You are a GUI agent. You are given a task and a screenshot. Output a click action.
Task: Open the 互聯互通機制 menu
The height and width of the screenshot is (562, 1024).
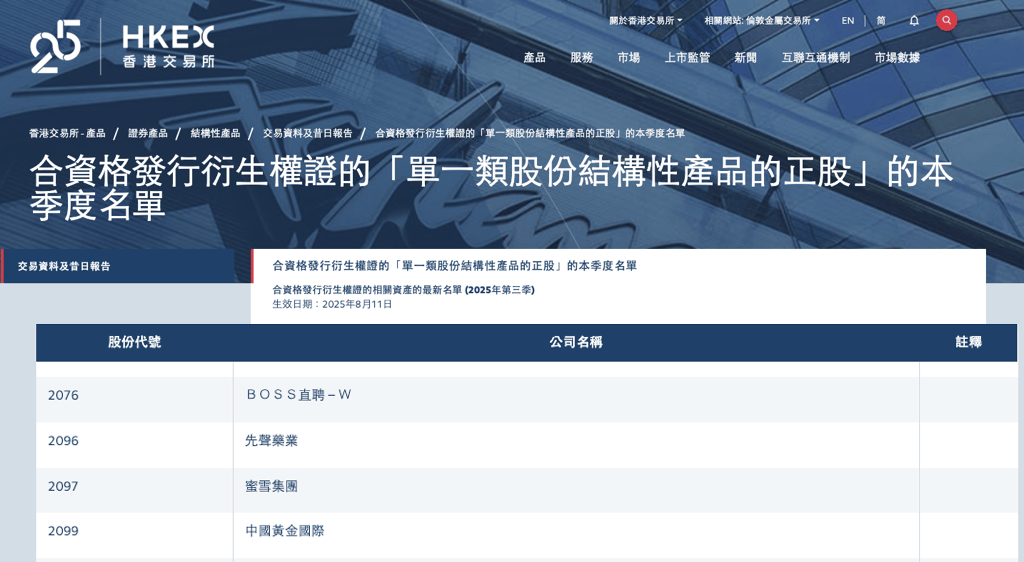point(816,57)
